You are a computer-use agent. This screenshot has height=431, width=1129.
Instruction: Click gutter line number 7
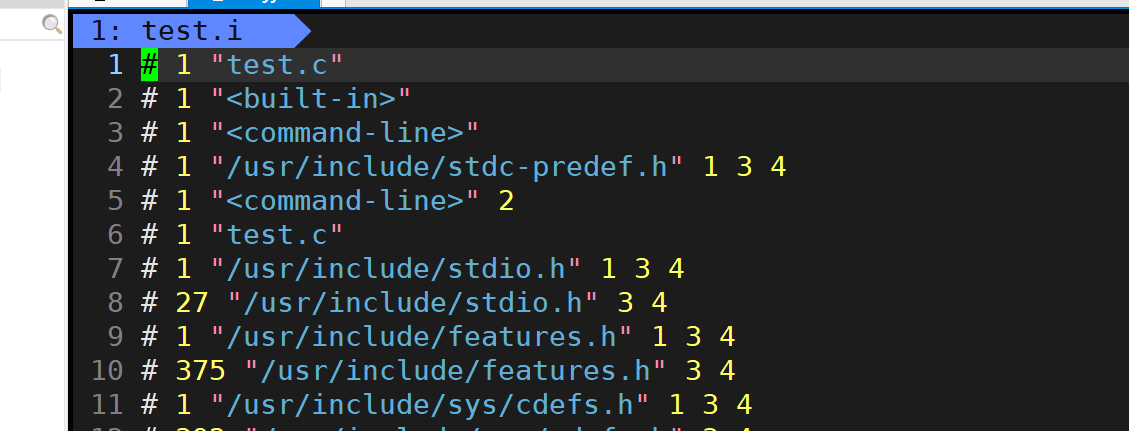click(x=115, y=269)
